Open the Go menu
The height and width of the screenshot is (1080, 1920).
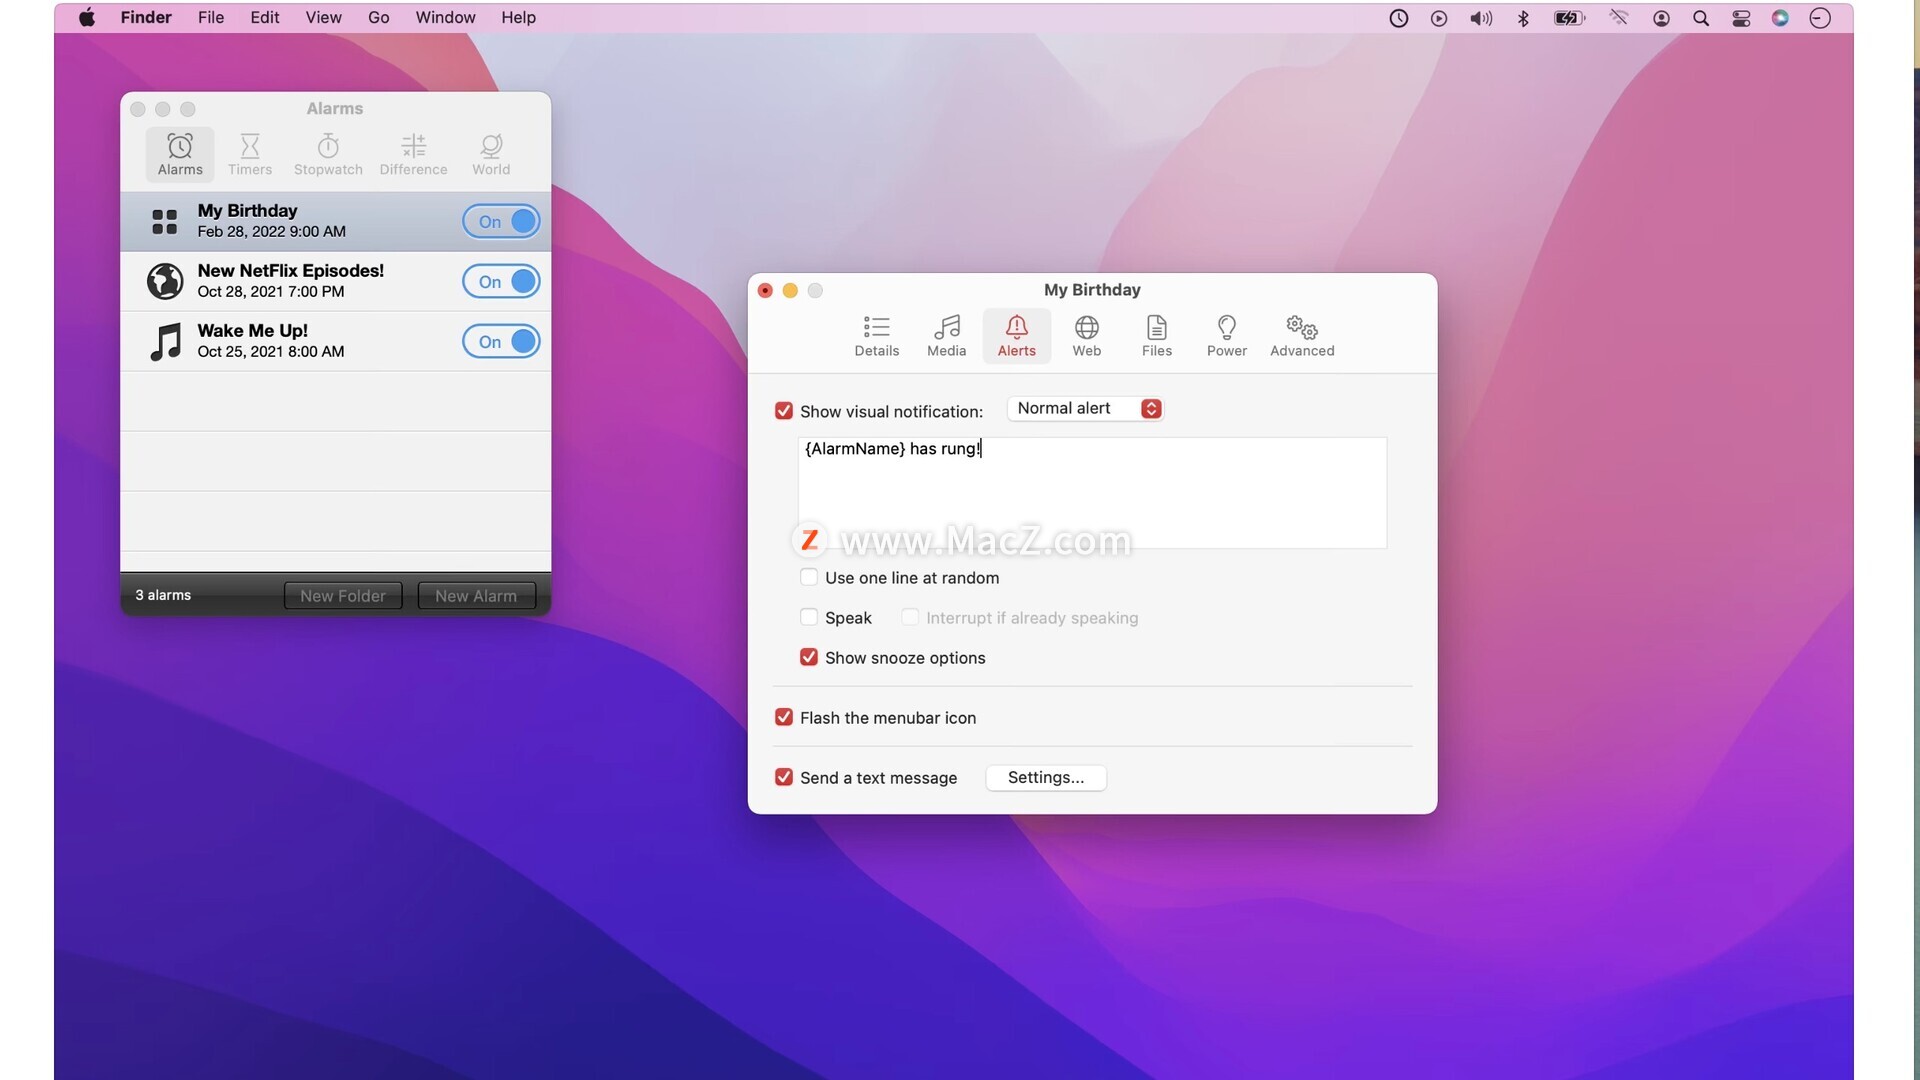(x=378, y=17)
